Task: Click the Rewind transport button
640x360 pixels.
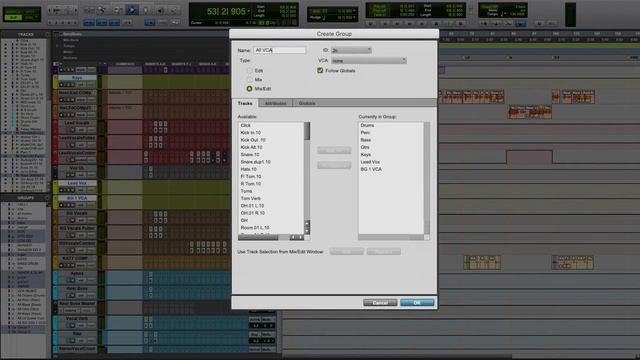Action: coord(397,24)
